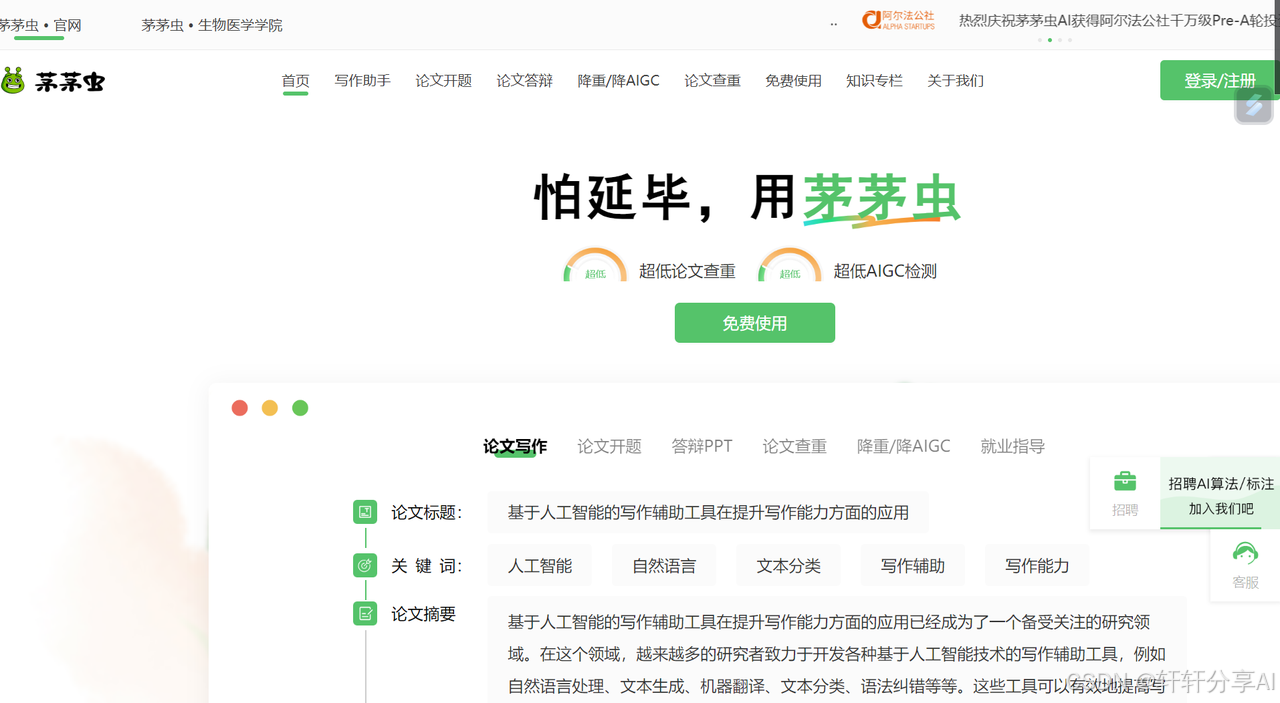Click the 论文摘要 edit icon

365,613
